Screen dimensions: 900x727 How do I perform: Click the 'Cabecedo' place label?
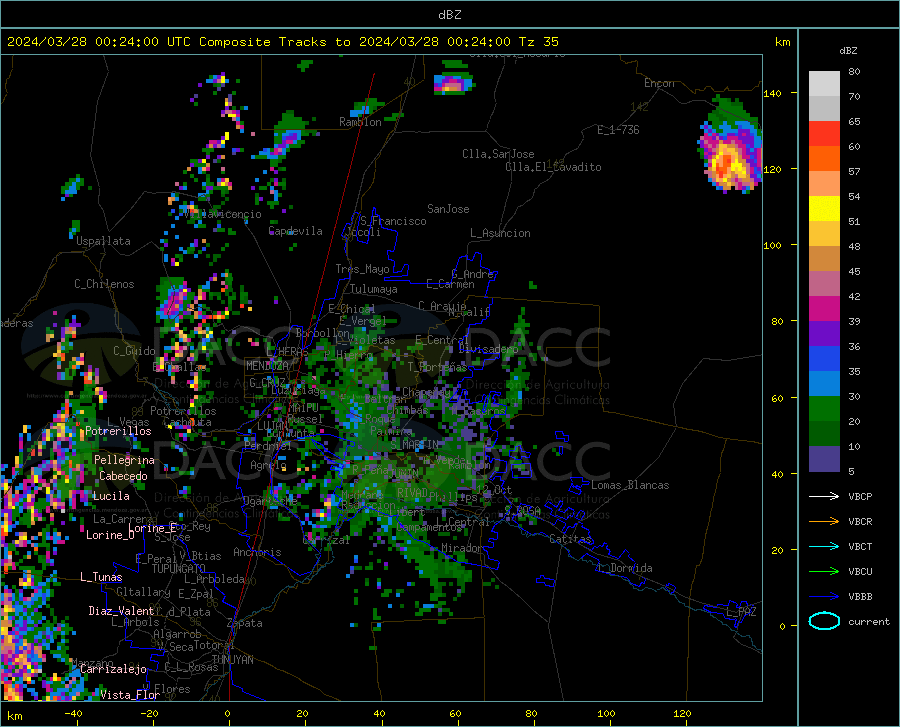[x=123, y=476]
